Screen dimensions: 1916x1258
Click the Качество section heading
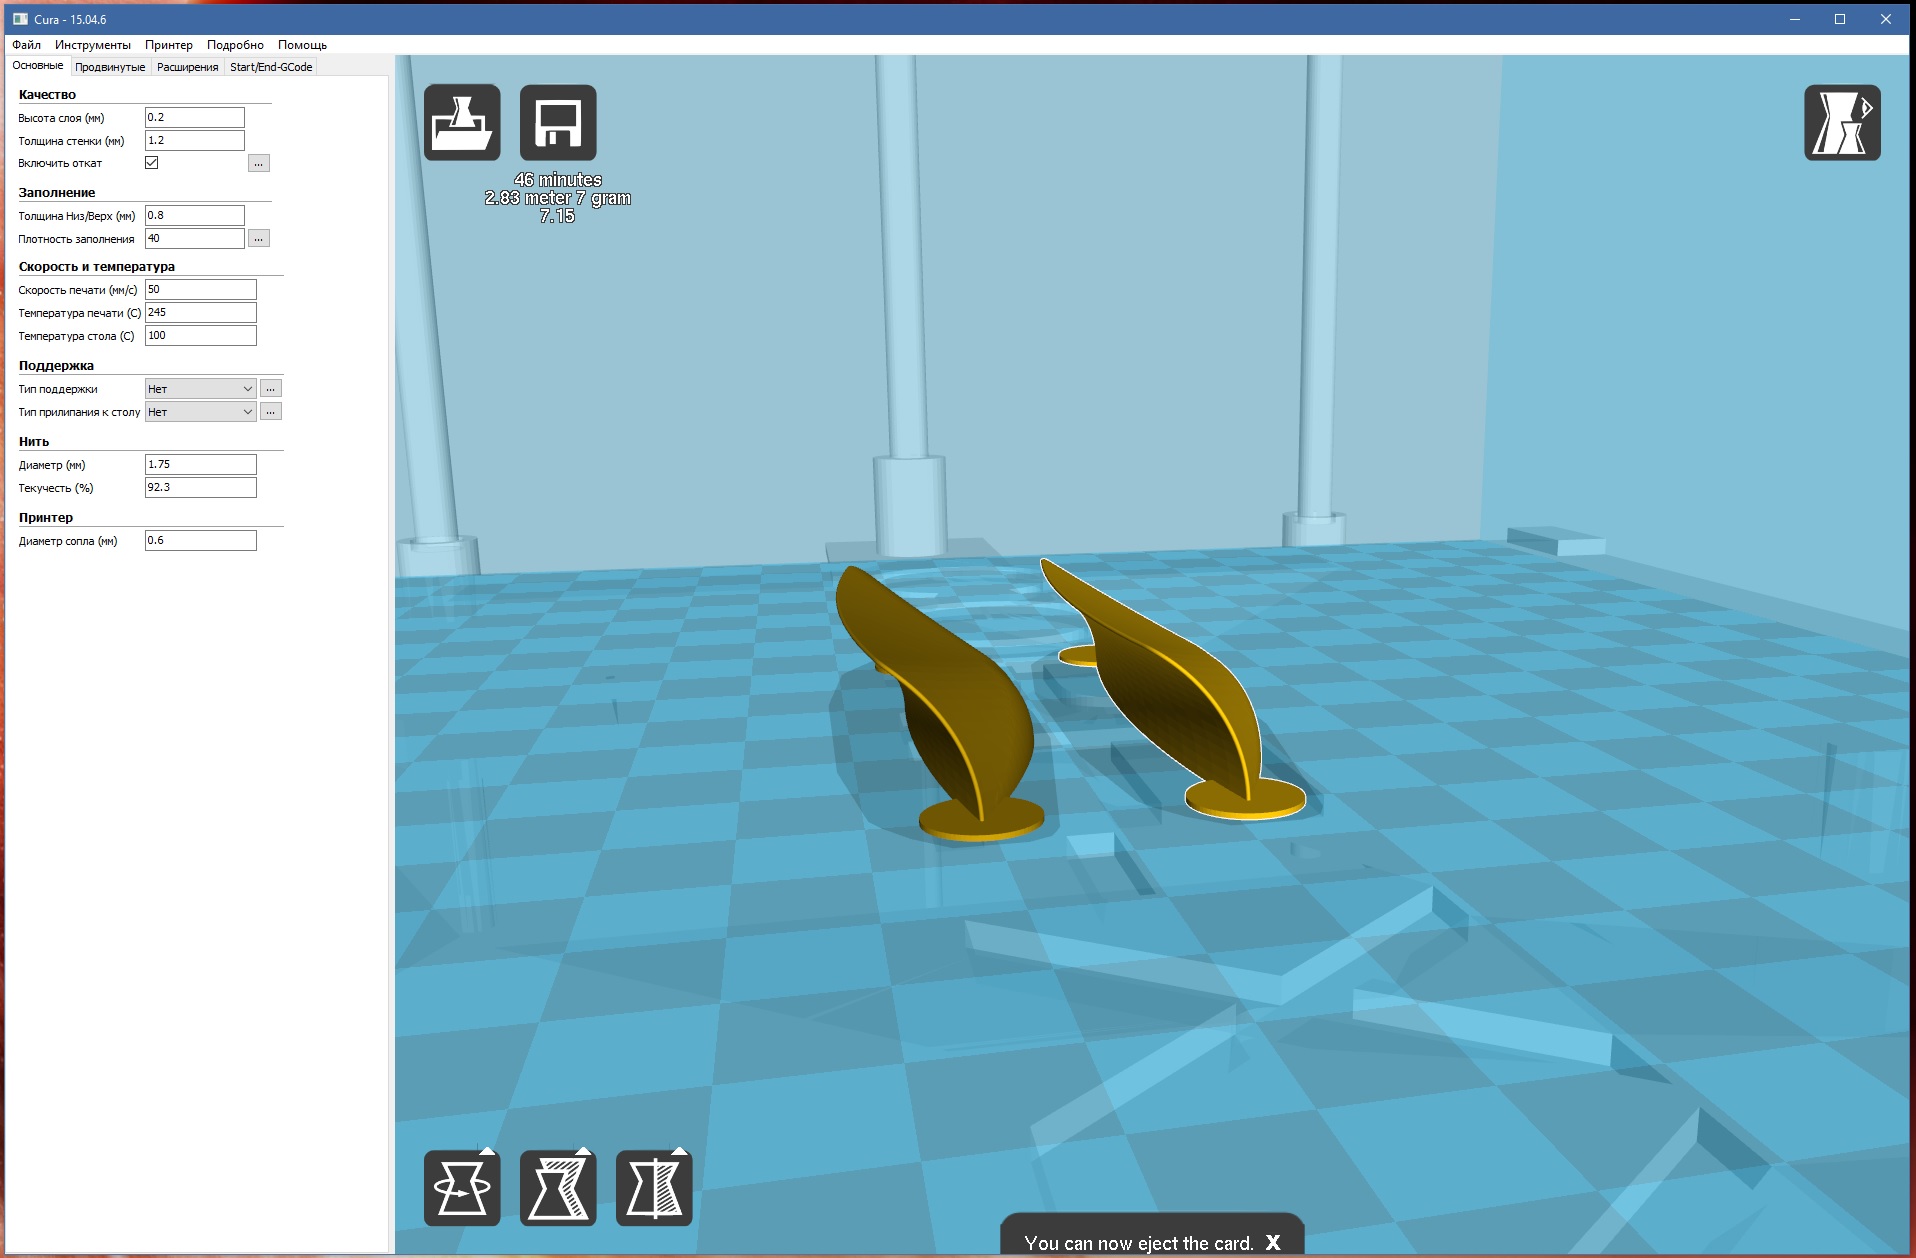coord(47,94)
